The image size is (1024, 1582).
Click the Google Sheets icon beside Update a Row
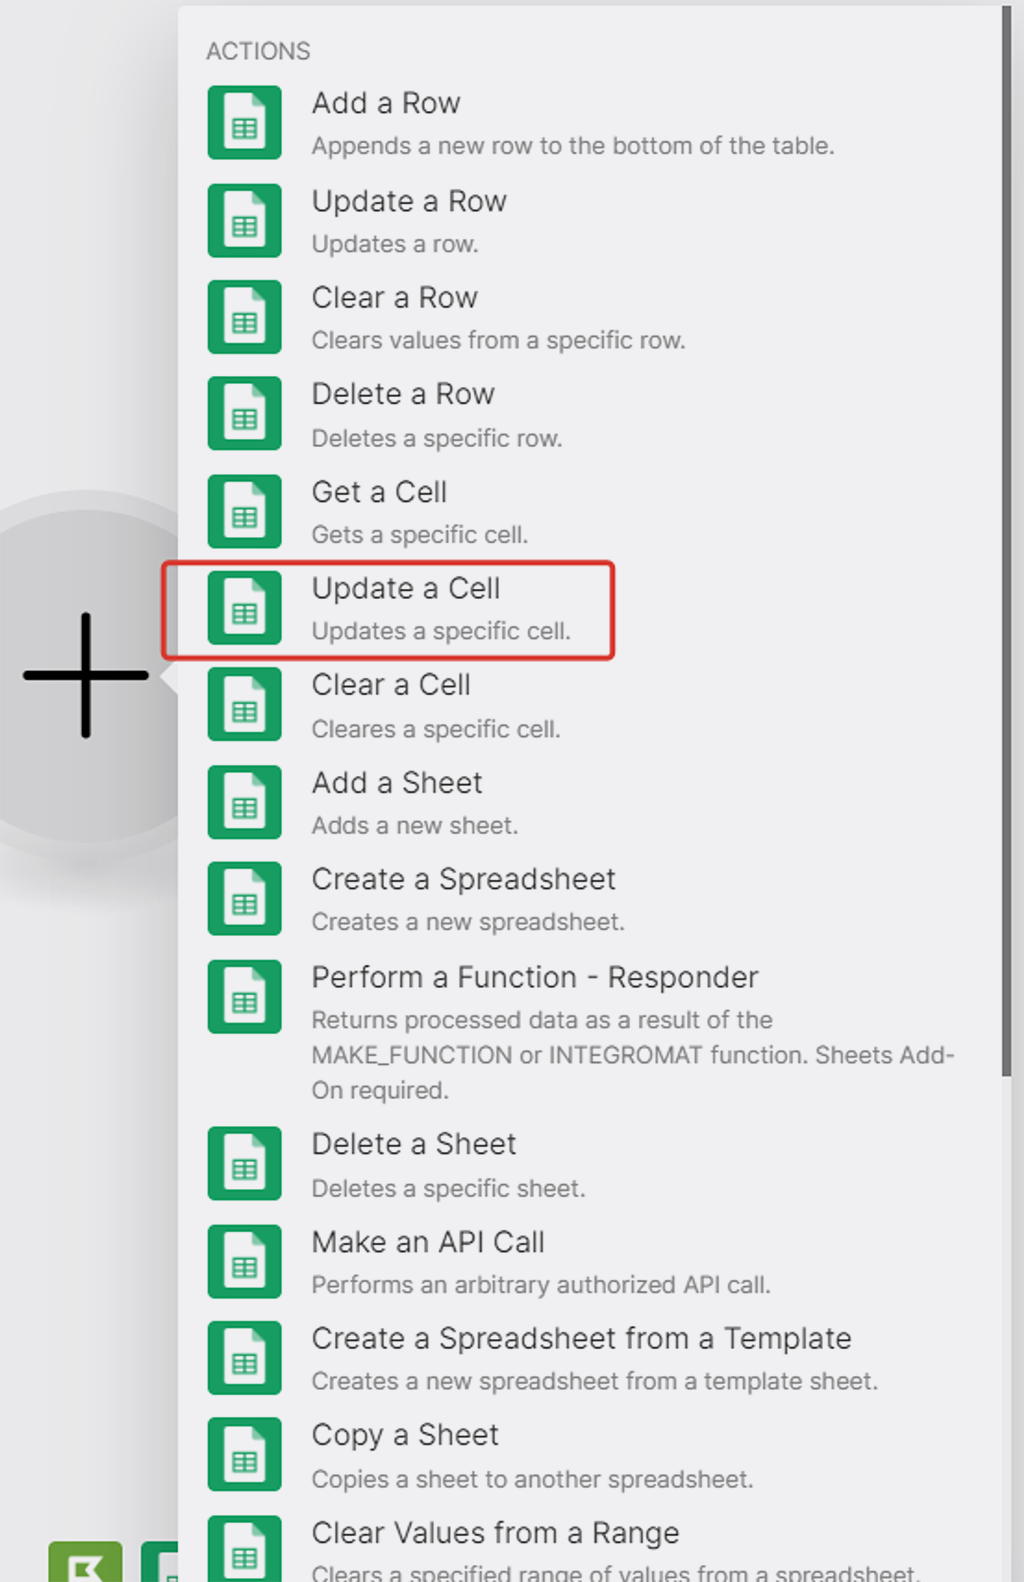[244, 221]
